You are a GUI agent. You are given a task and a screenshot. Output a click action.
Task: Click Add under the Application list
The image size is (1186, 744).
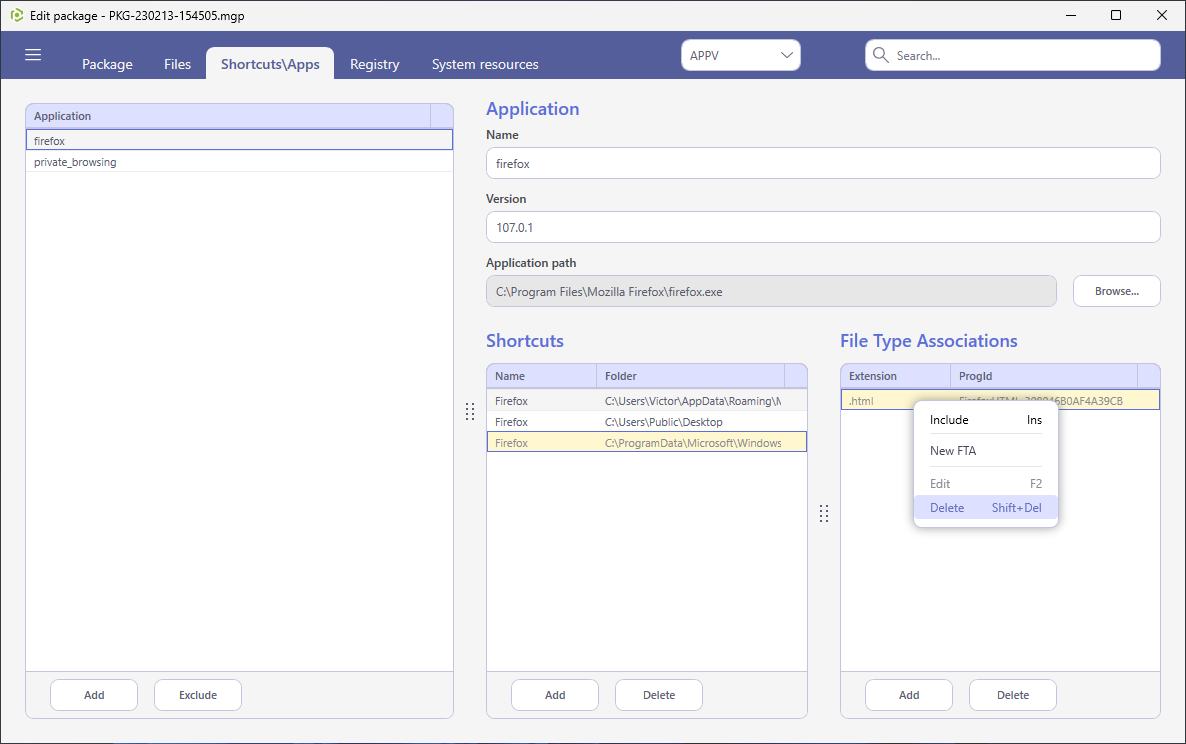point(94,695)
